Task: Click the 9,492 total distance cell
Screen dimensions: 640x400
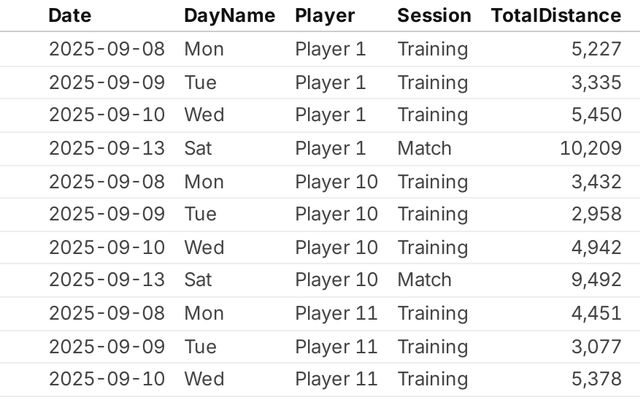Action: pos(596,280)
